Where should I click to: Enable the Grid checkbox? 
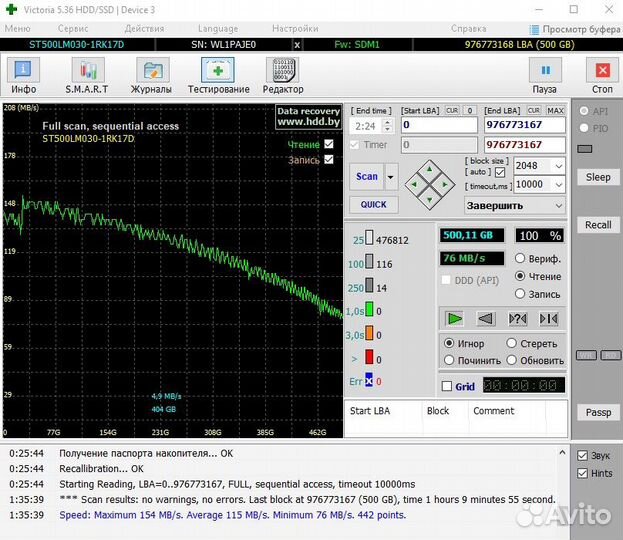coord(447,386)
